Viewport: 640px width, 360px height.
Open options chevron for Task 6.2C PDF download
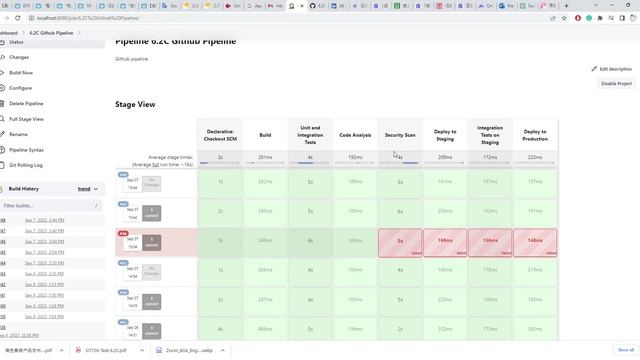[142, 350]
